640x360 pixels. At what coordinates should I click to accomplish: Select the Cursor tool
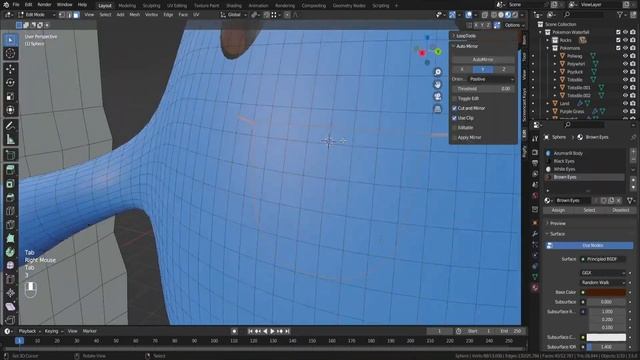[10, 53]
